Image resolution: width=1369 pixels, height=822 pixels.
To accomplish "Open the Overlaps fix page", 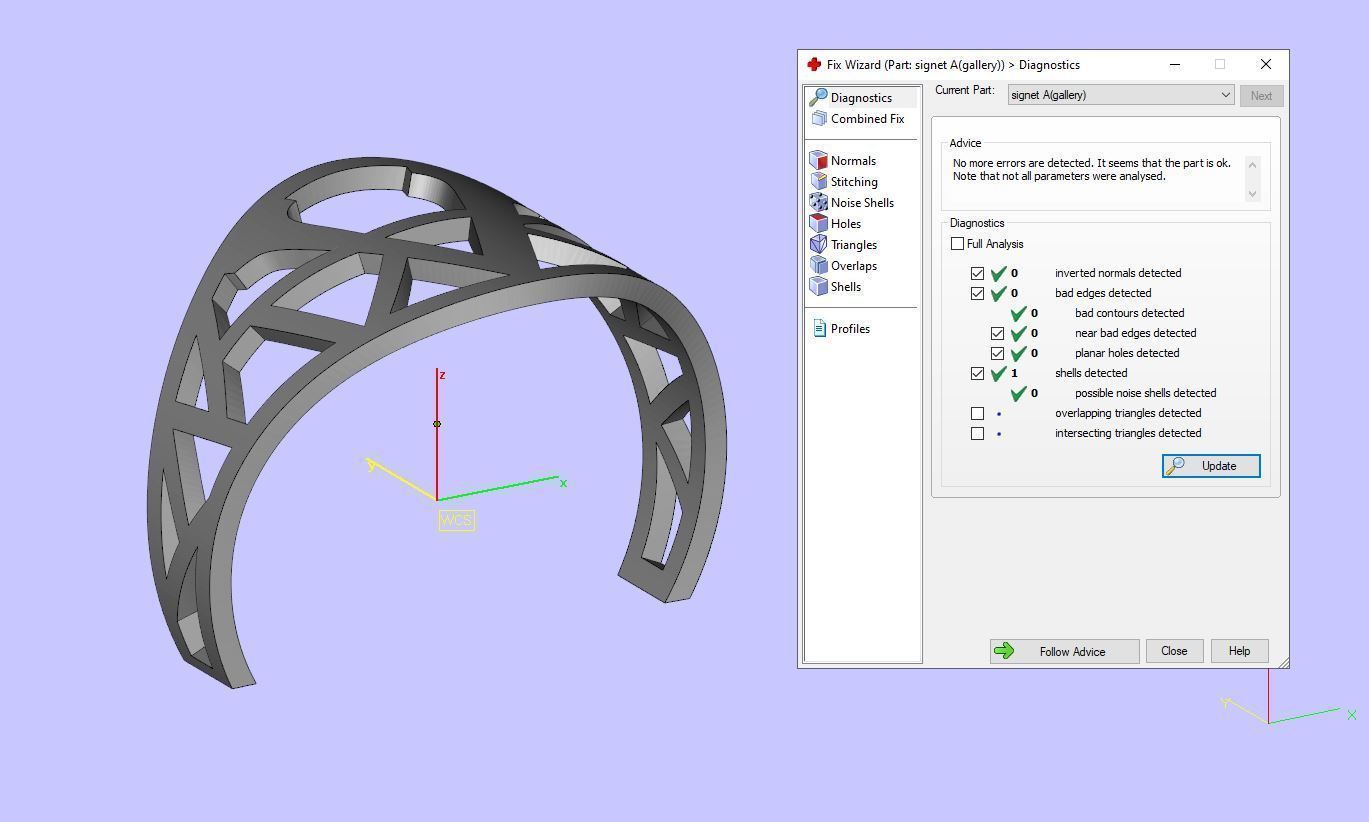I will tap(853, 265).
